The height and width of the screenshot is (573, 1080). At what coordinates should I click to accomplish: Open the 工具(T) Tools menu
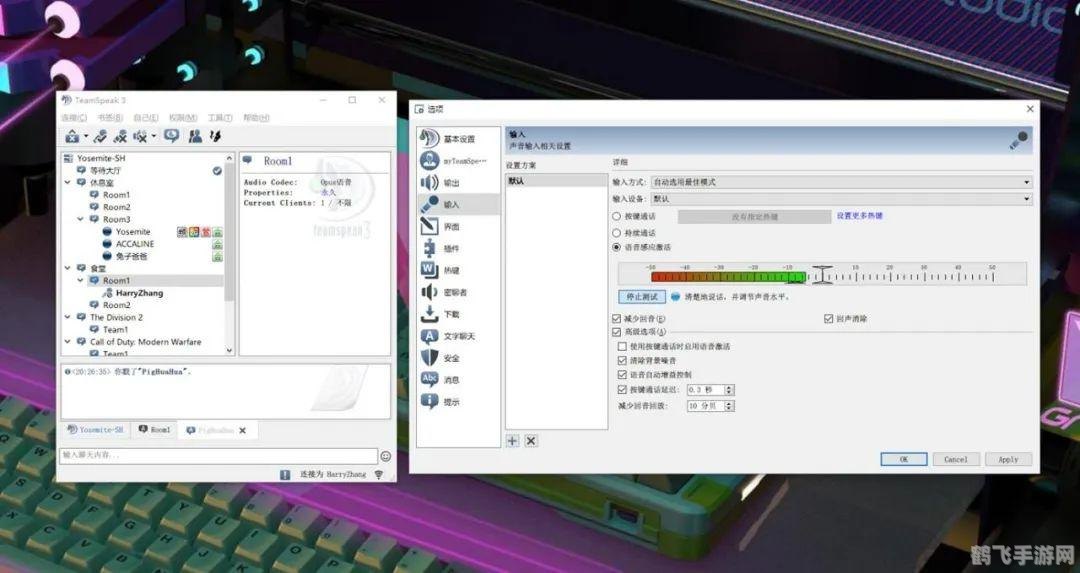click(x=220, y=118)
